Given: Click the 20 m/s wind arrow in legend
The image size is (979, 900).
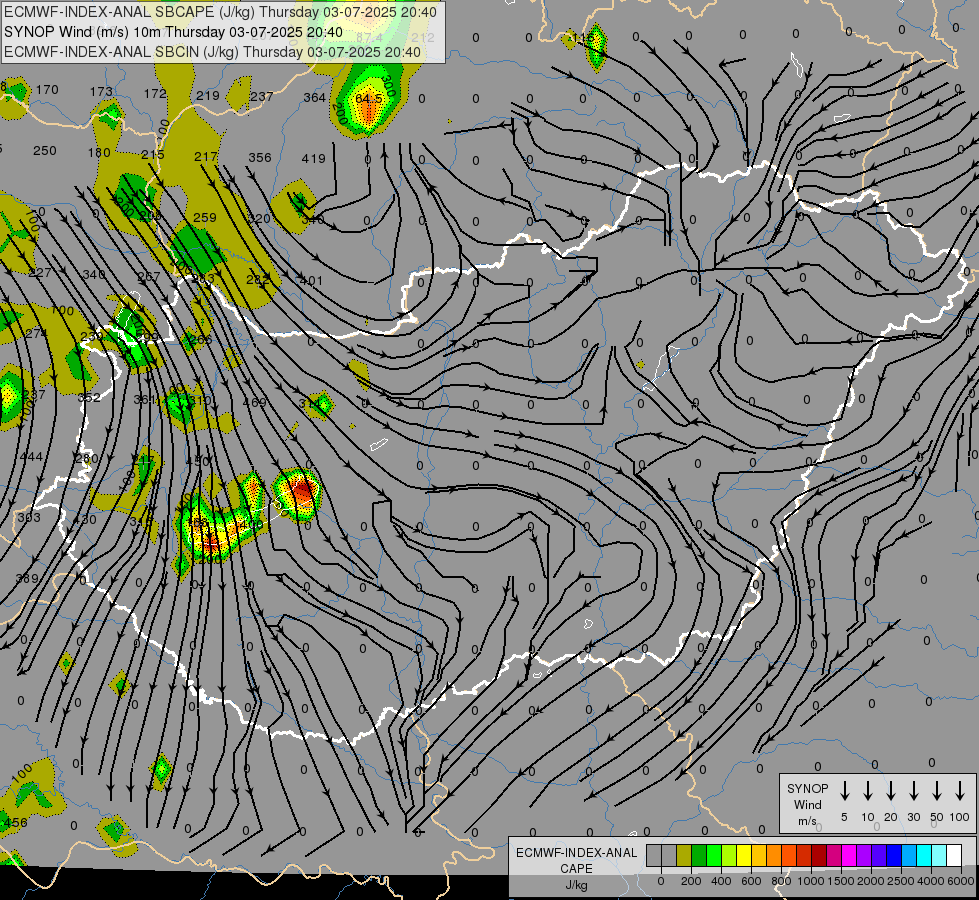Looking at the screenshot, I should tap(890, 791).
